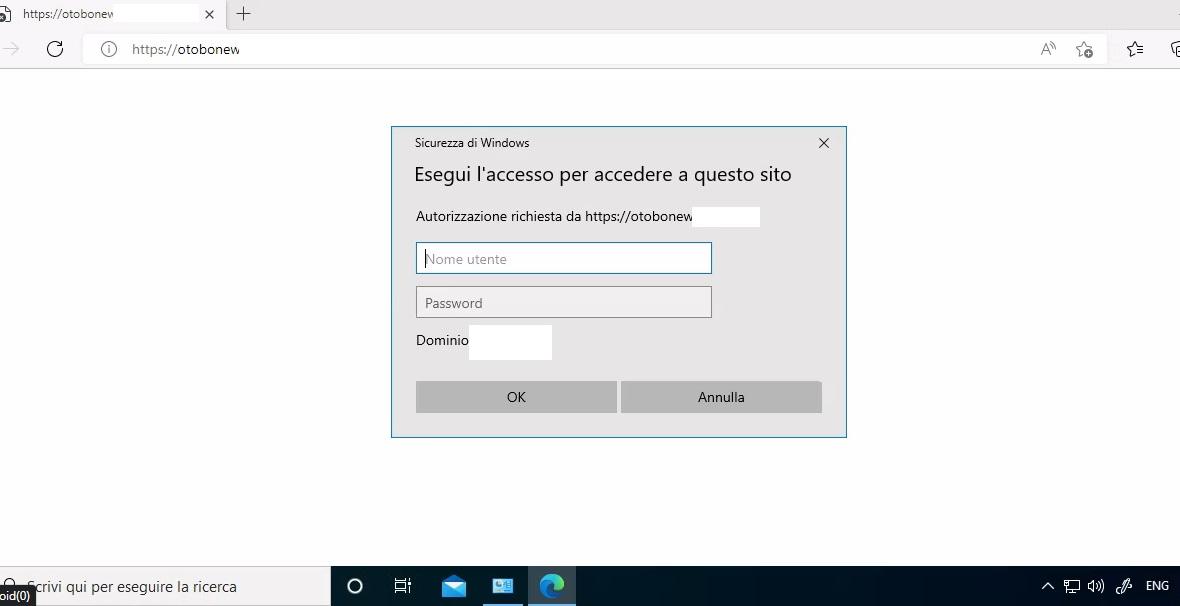Activate the Read aloud icon
This screenshot has width=1180, height=606.
coord(1048,49)
